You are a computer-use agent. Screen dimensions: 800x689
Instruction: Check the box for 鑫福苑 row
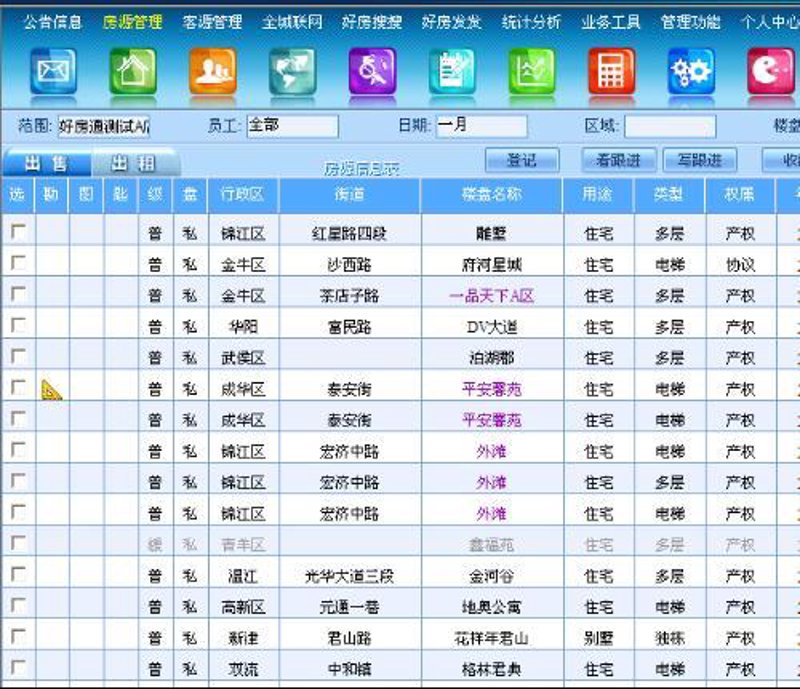tap(18, 543)
